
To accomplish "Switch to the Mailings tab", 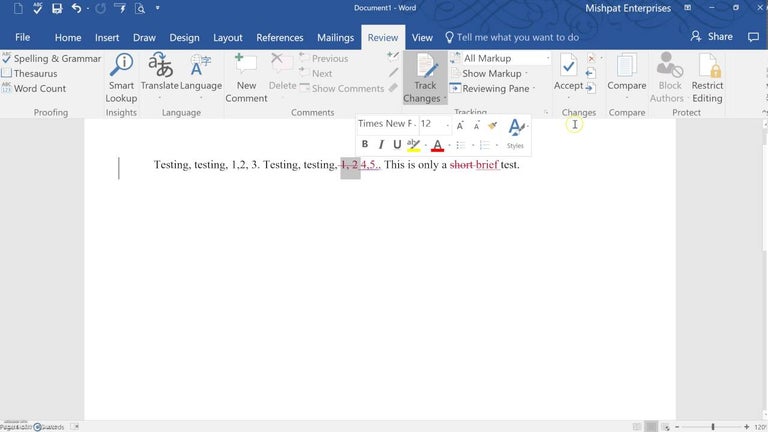I will 336,38.
